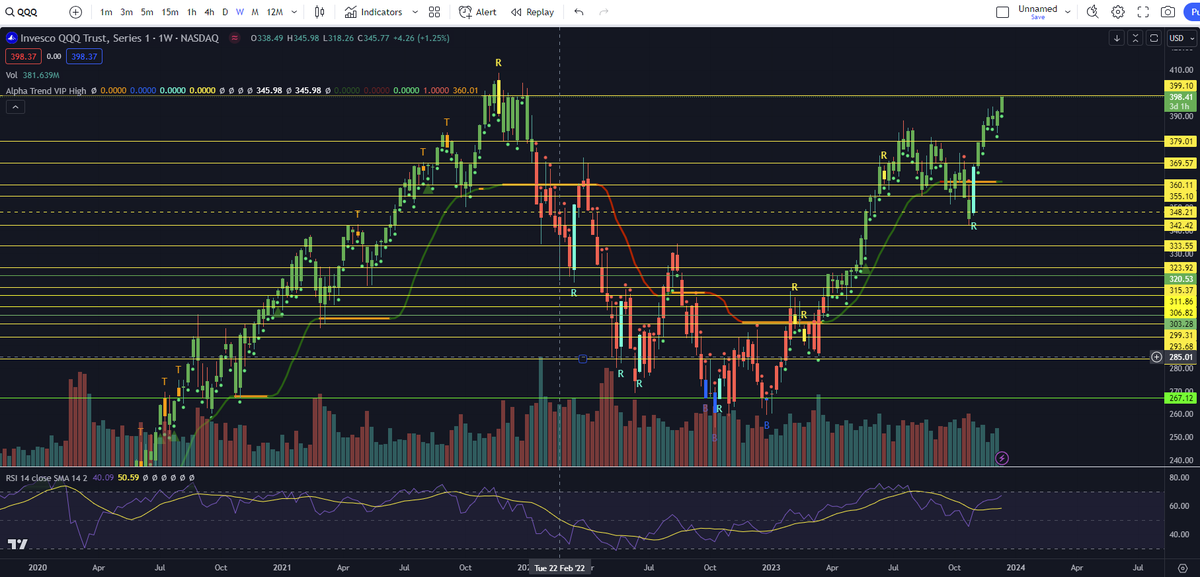Undo the last chart action

click(579, 12)
